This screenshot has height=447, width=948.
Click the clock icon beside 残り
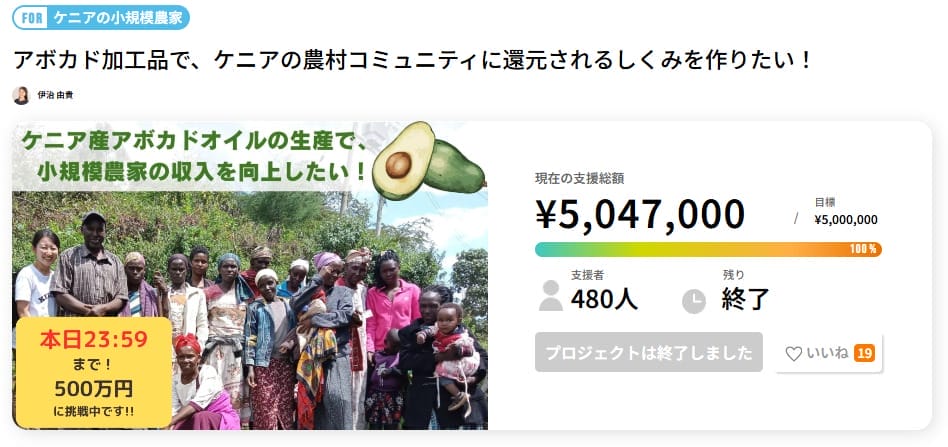coord(693,301)
